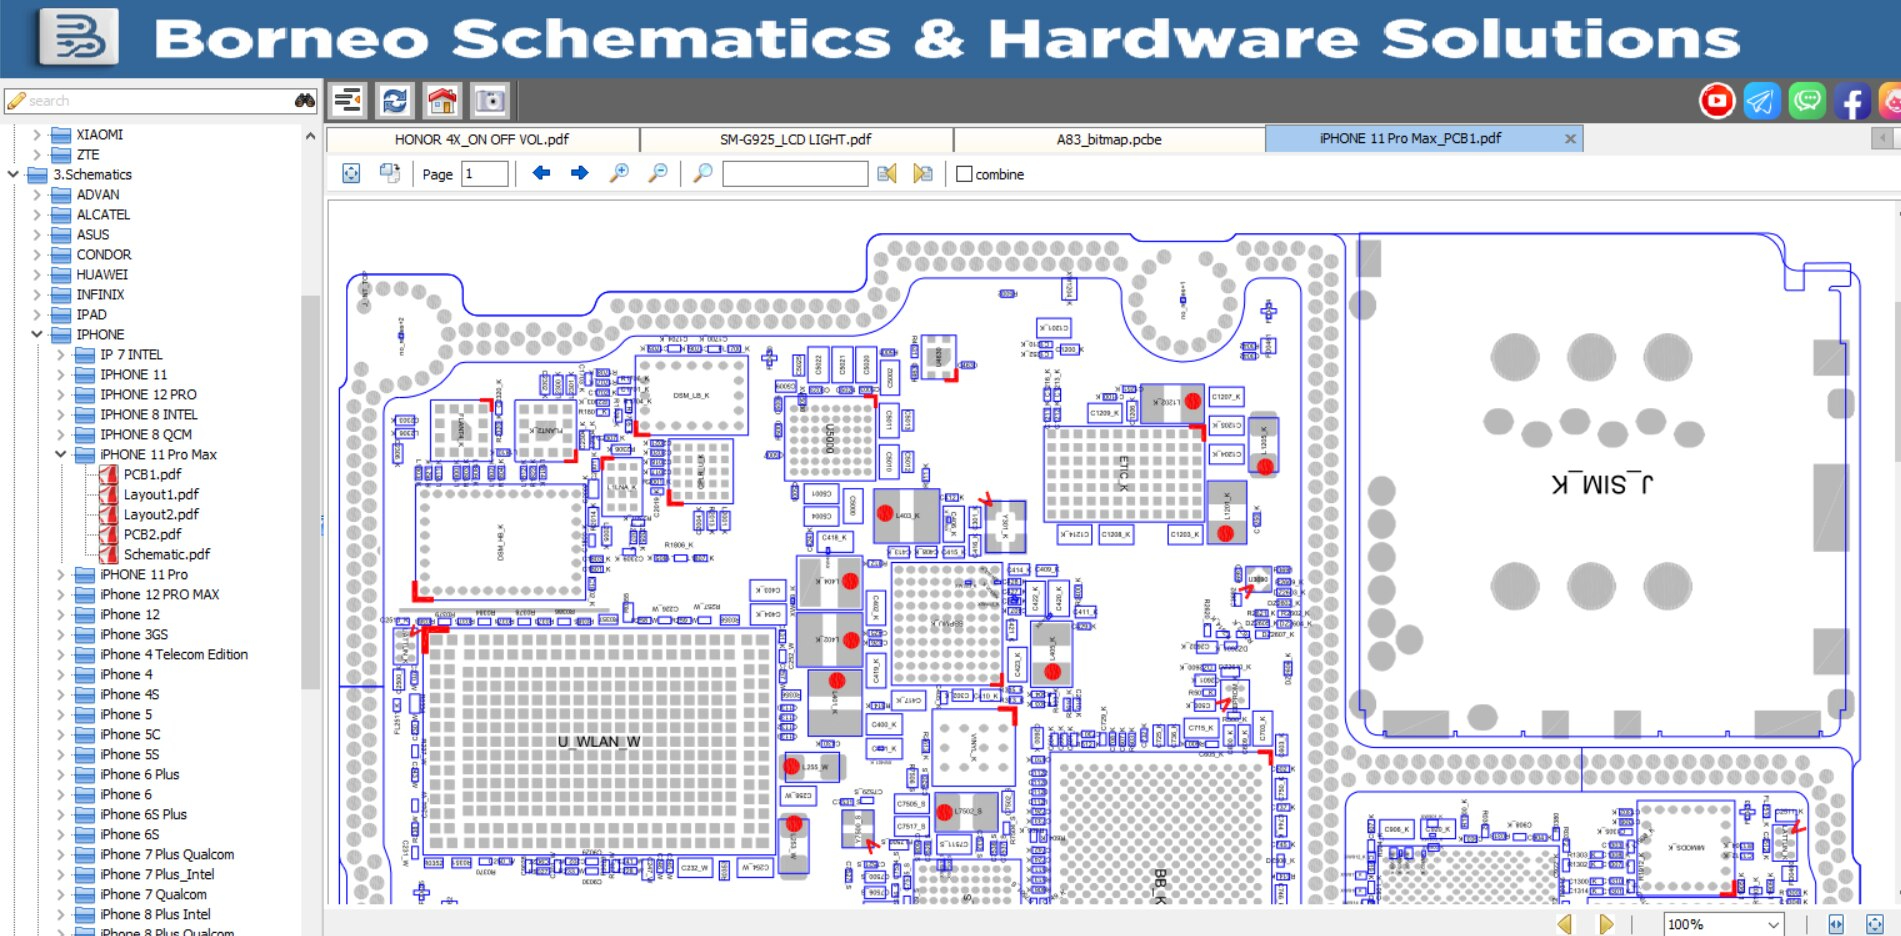Viewport: 1901px width, 936px height.
Task: Take a screenshot with the camera icon
Action: [490, 101]
